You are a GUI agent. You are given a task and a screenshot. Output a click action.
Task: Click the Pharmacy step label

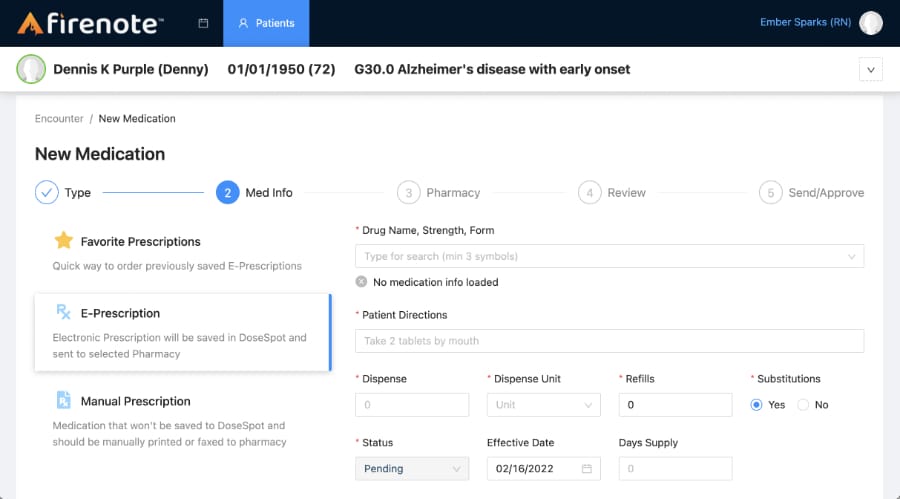tap(453, 193)
